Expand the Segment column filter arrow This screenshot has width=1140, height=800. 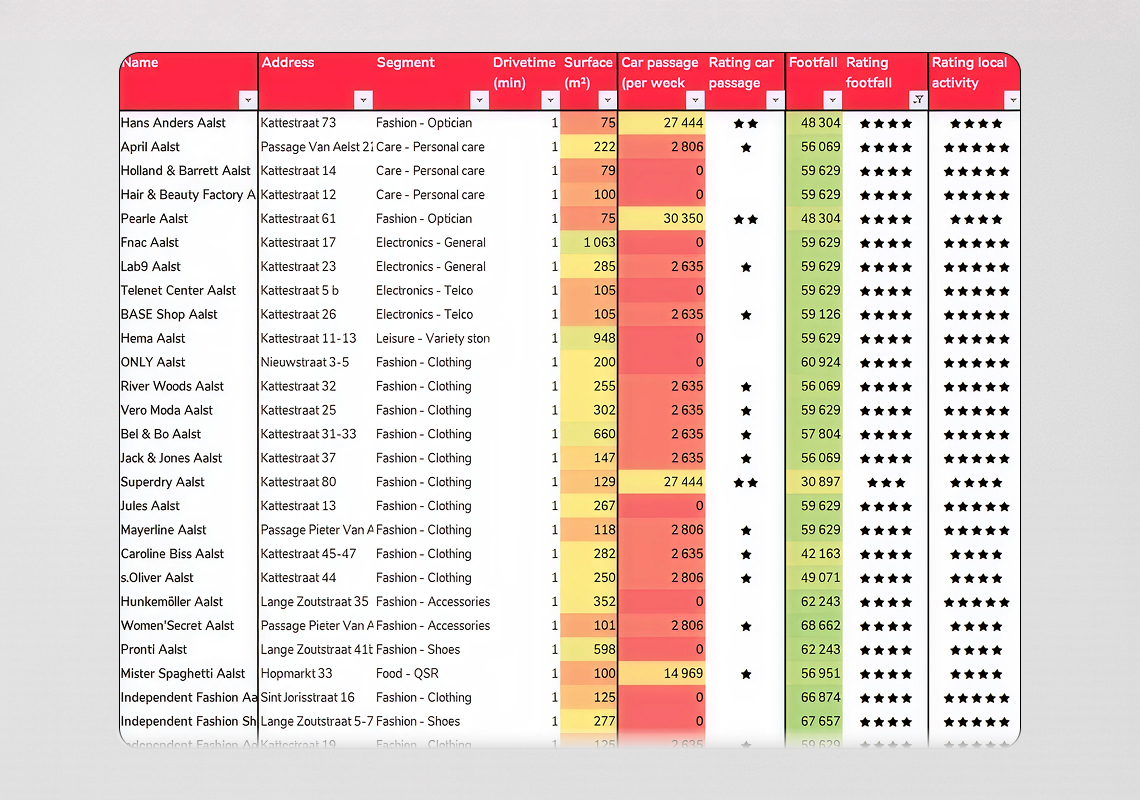(479, 100)
